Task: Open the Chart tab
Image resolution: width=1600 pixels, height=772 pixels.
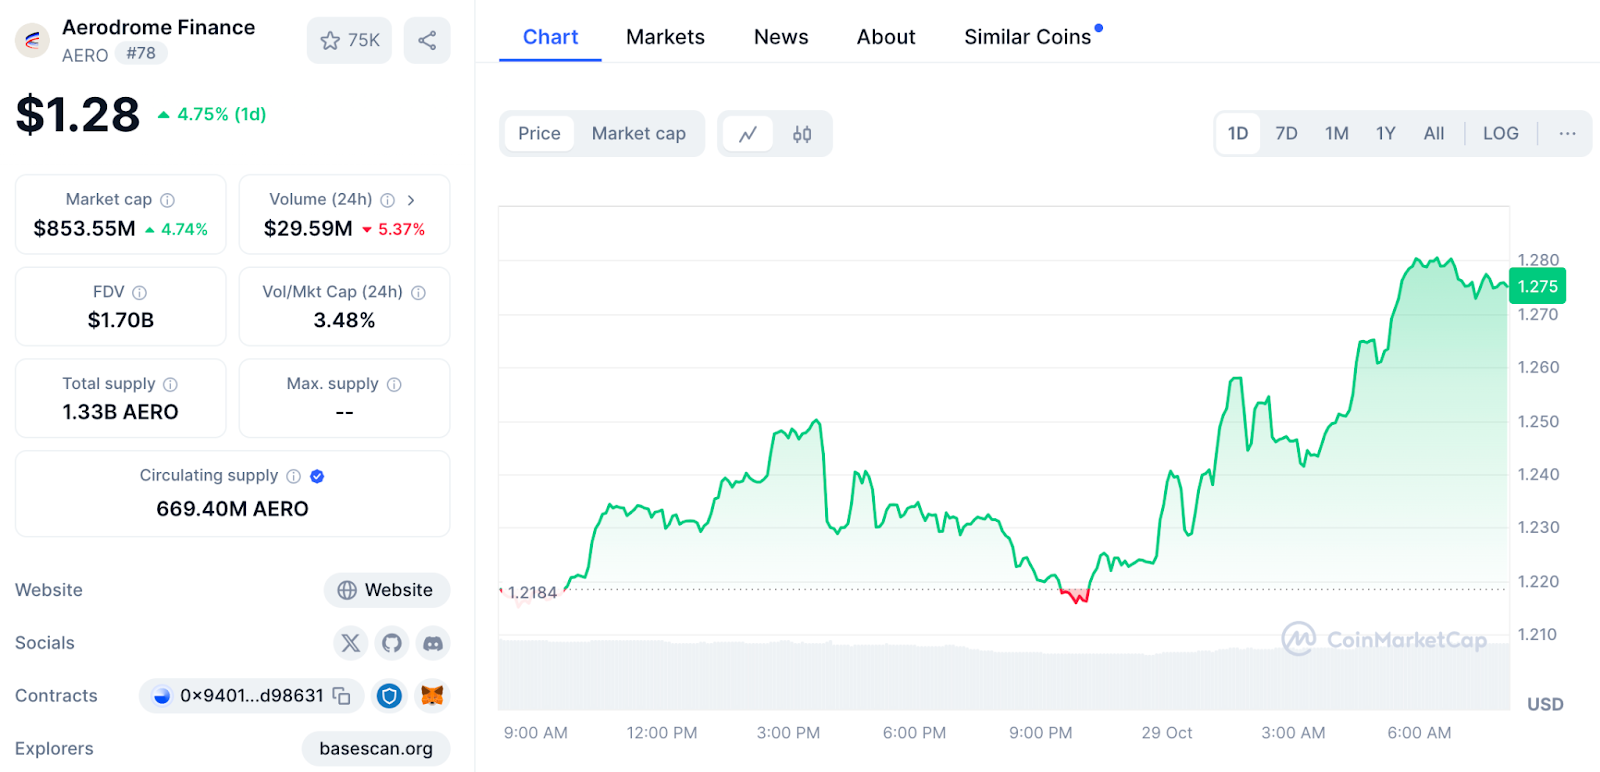Action: (x=550, y=37)
